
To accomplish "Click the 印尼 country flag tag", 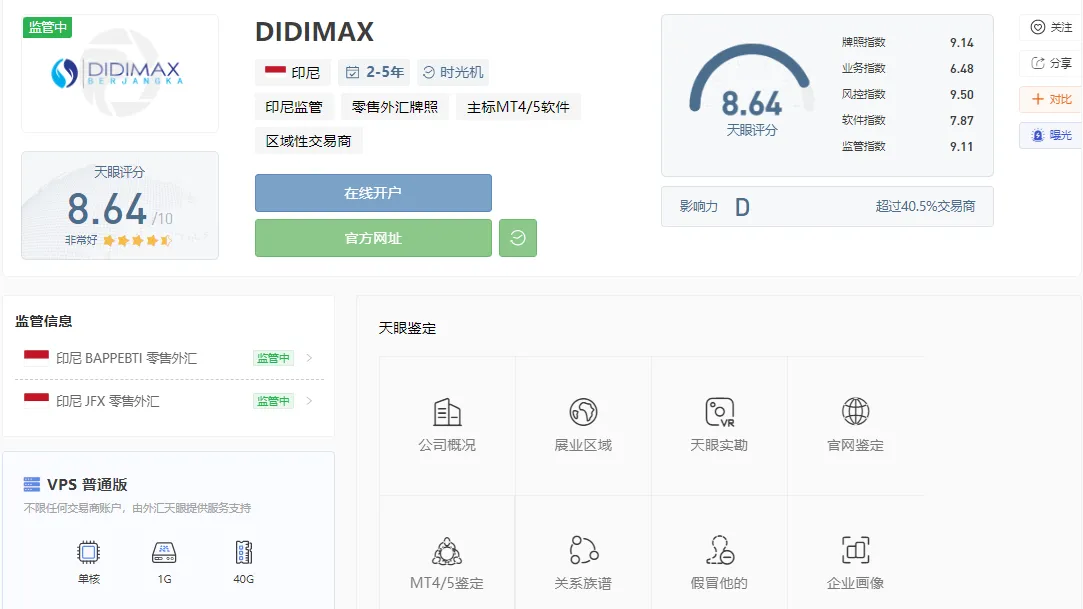I will [292, 72].
